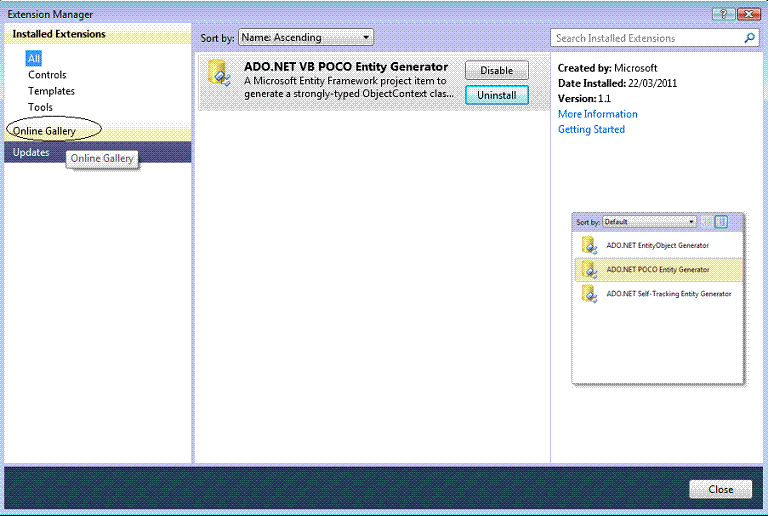Click the ADO.NET VB POCO Entity Generator icon
Image resolution: width=768 pixels, height=516 pixels.
[x=219, y=72]
